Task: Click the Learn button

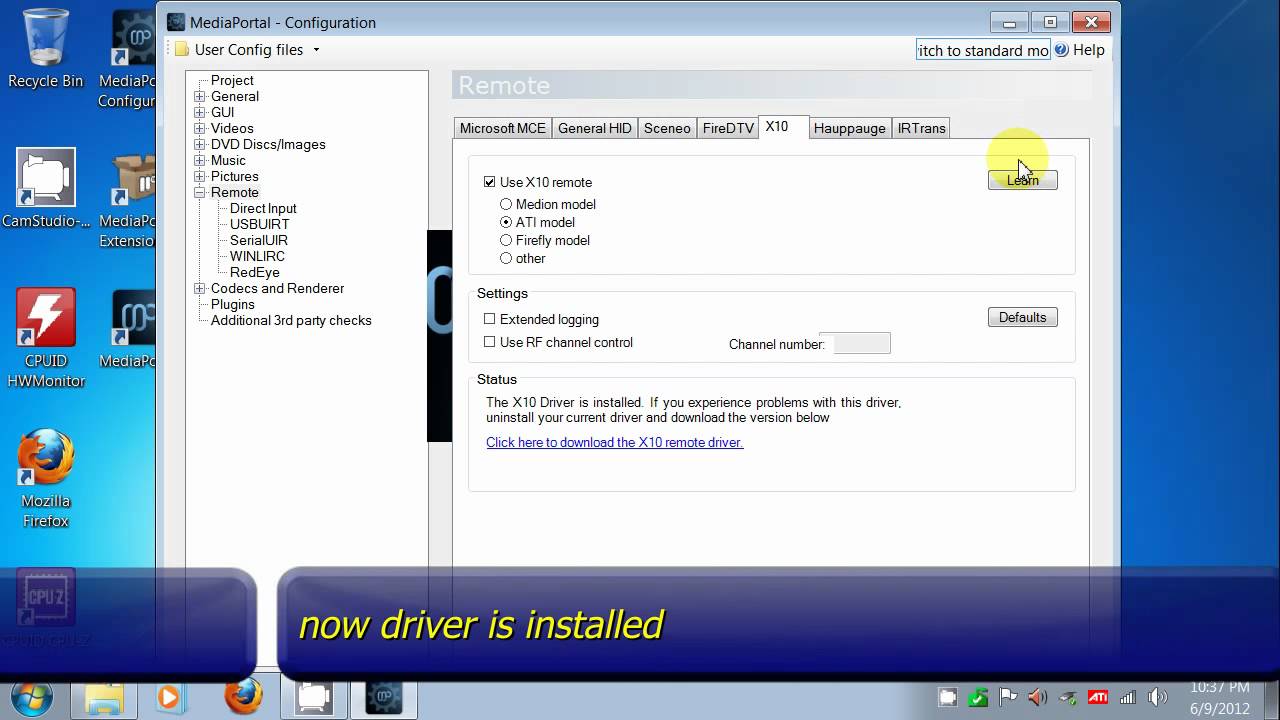Action: tap(1022, 180)
